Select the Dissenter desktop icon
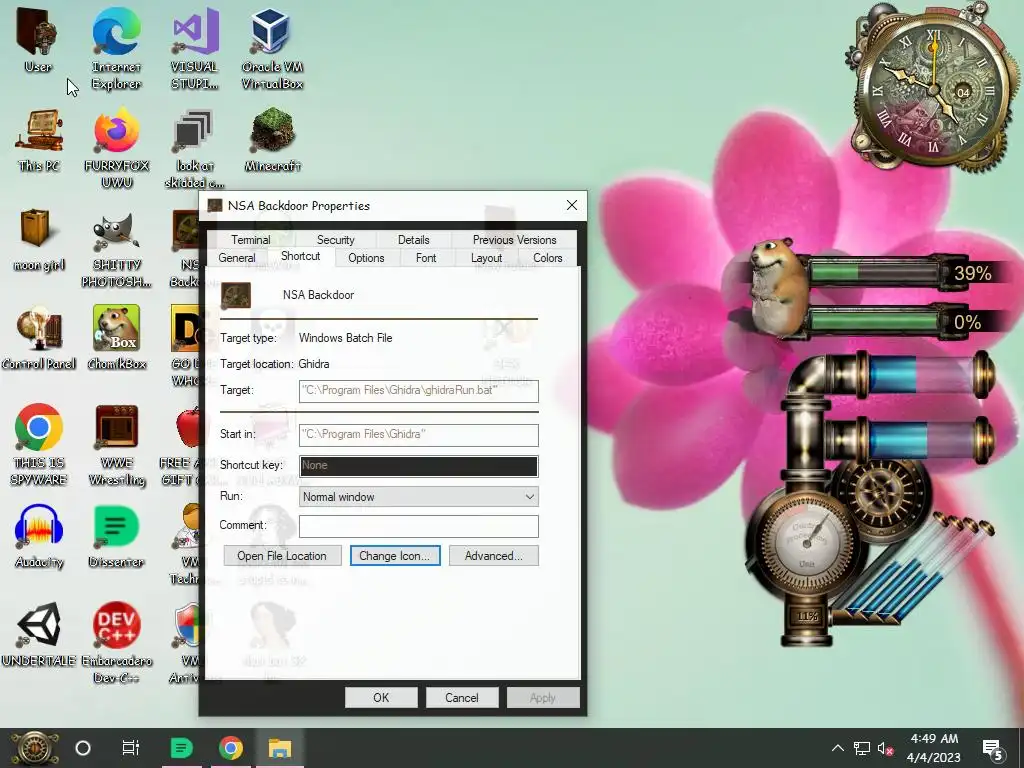This screenshot has height=768, width=1024. point(116,537)
